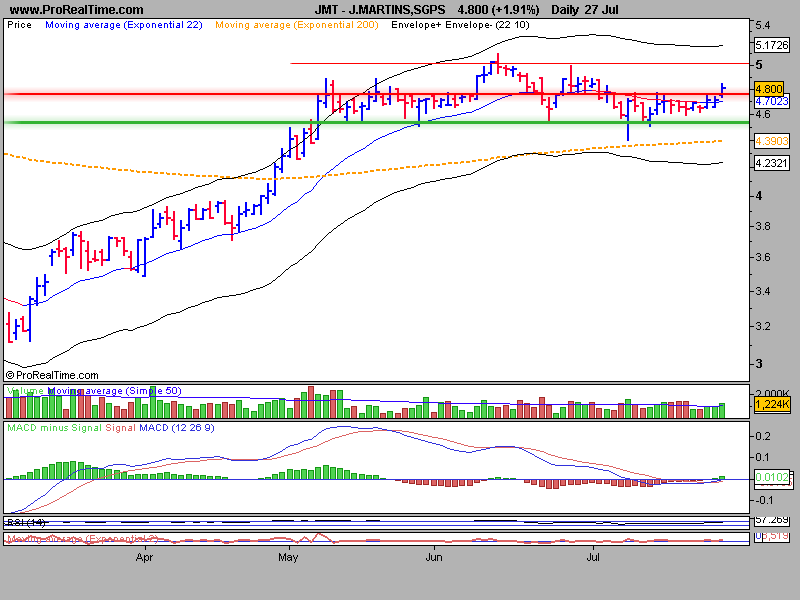Select Moving average (Simple 50) volume legend
This screenshot has width=800, height=600.
pos(114,391)
